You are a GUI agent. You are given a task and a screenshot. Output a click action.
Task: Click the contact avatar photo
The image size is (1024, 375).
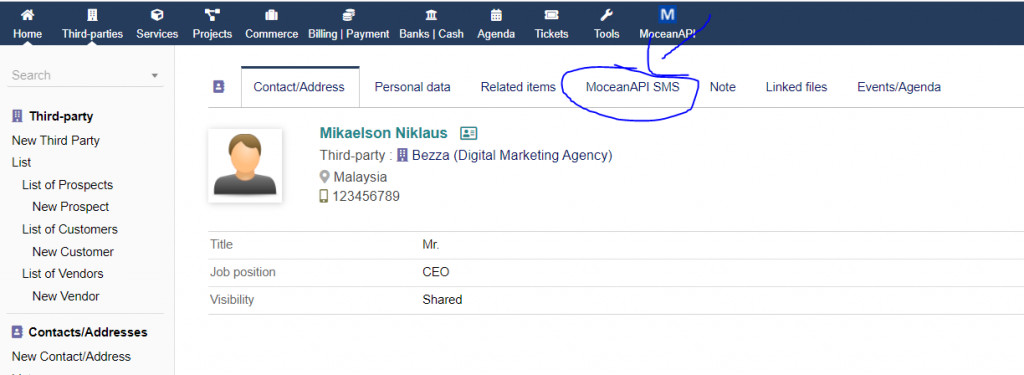[245, 165]
